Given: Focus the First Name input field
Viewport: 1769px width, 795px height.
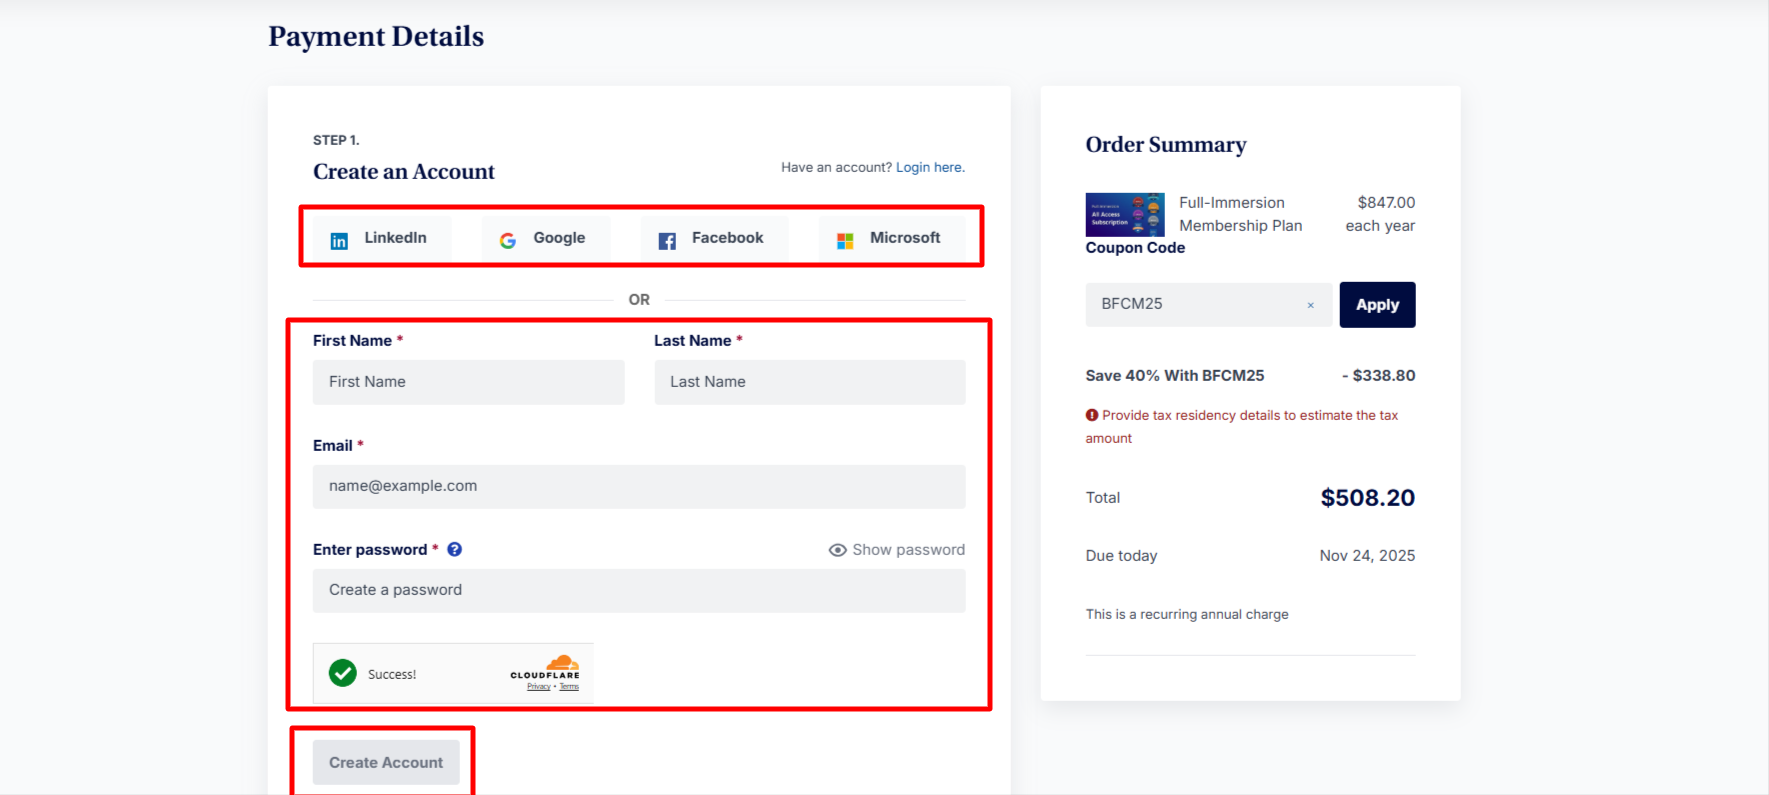Looking at the screenshot, I should (x=468, y=382).
